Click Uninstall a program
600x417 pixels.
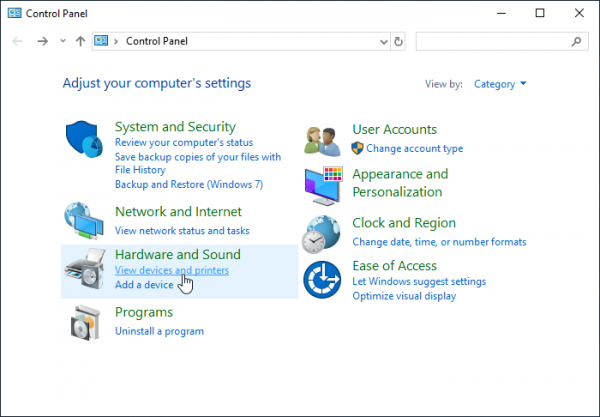(160, 331)
